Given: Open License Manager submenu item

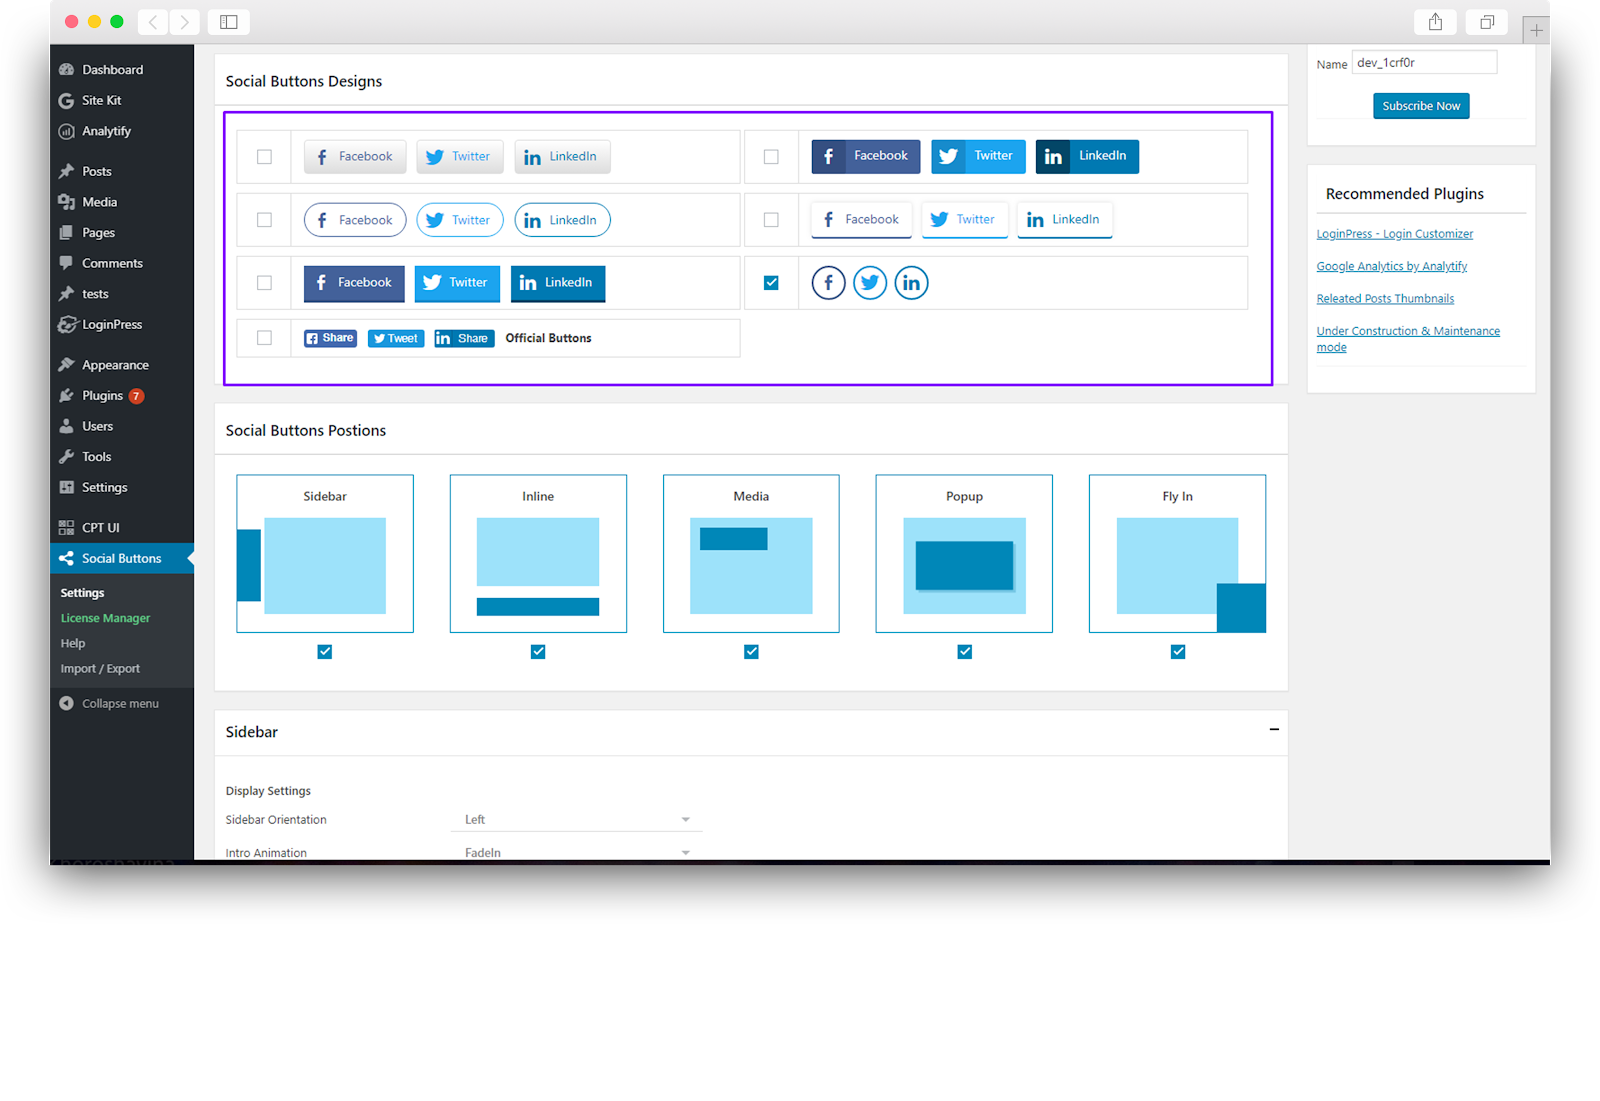Looking at the screenshot, I should point(105,618).
